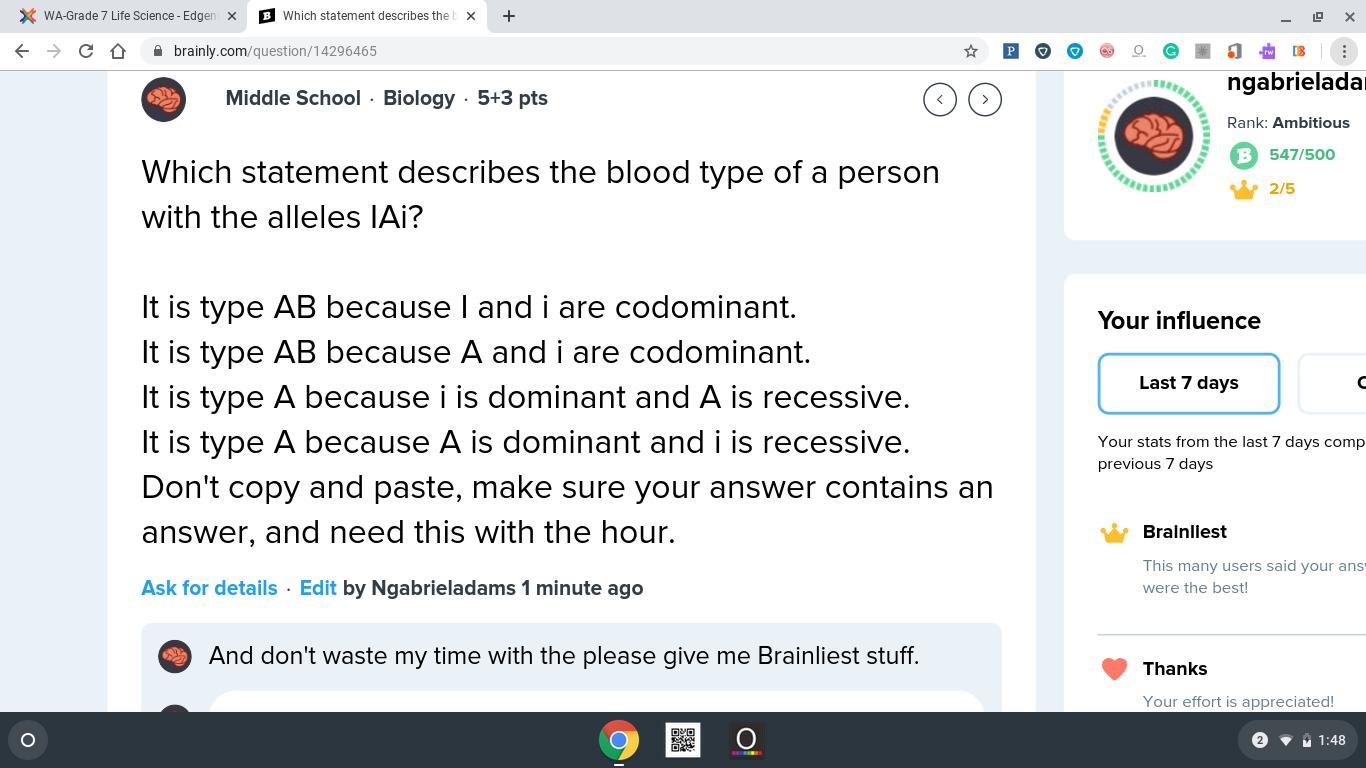Open the system tray clock area
Viewport: 1366px width, 768px height.
(1330, 740)
